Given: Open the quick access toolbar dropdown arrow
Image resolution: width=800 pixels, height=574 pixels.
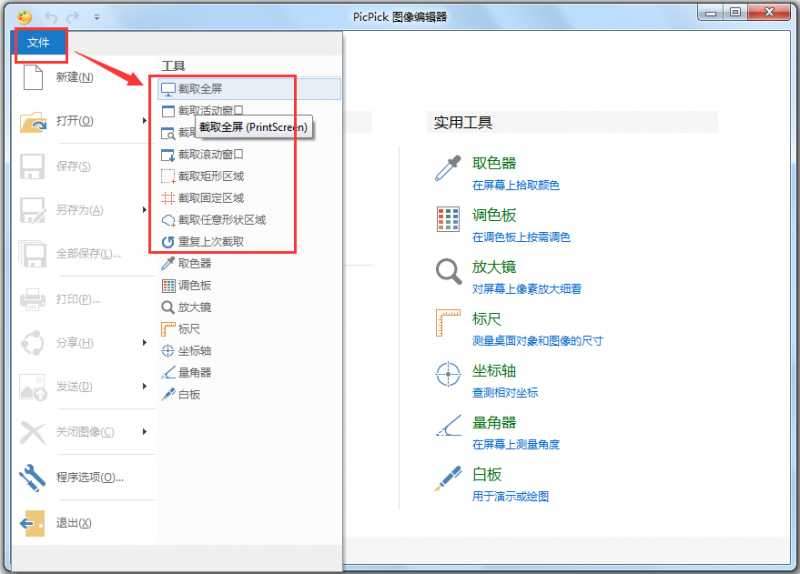Looking at the screenshot, I should click(97, 17).
